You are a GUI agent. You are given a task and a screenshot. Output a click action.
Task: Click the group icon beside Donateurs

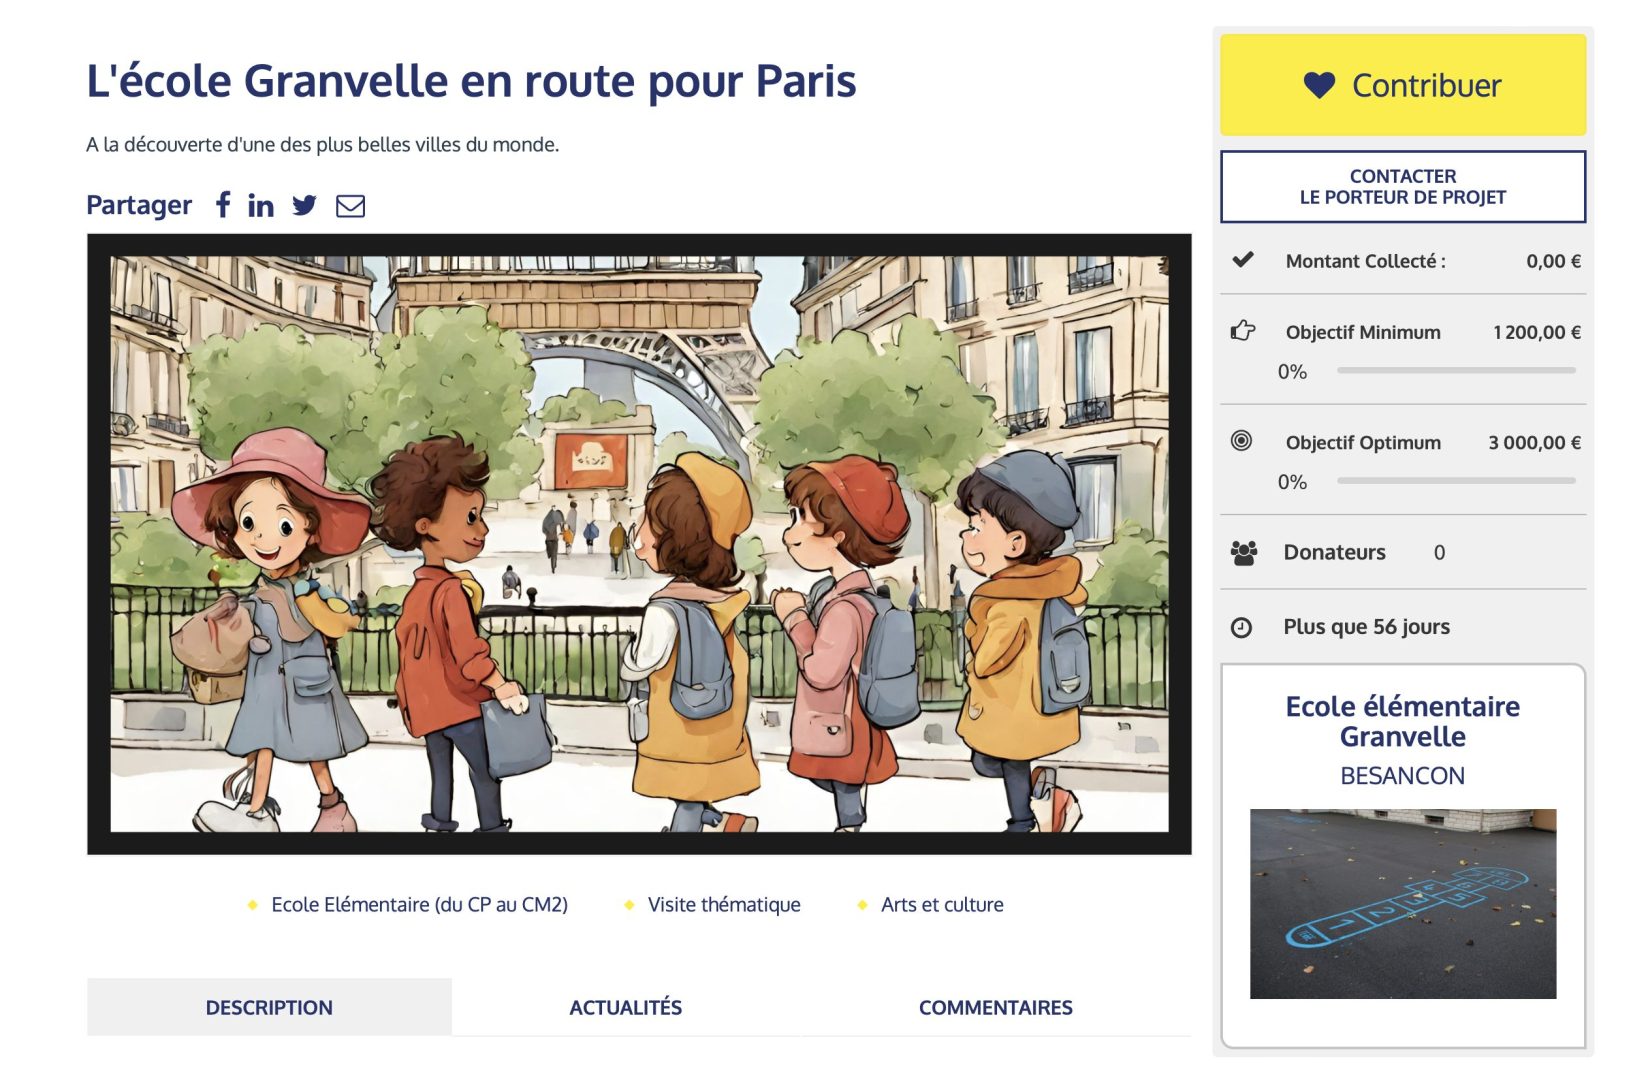coord(1244,553)
